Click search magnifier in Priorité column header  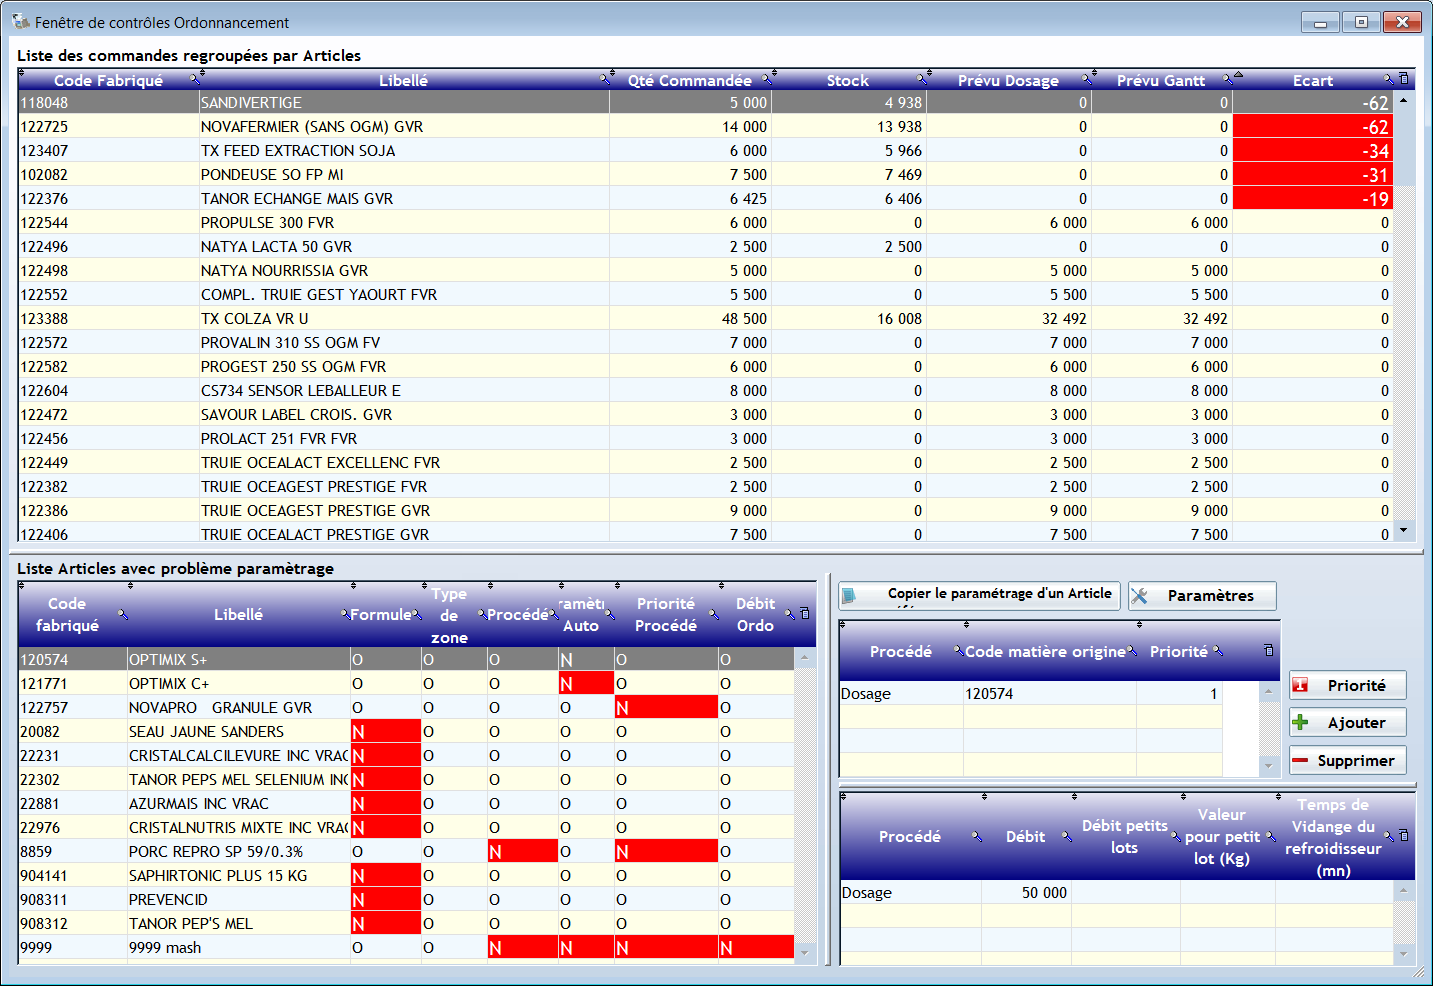point(1218,651)
